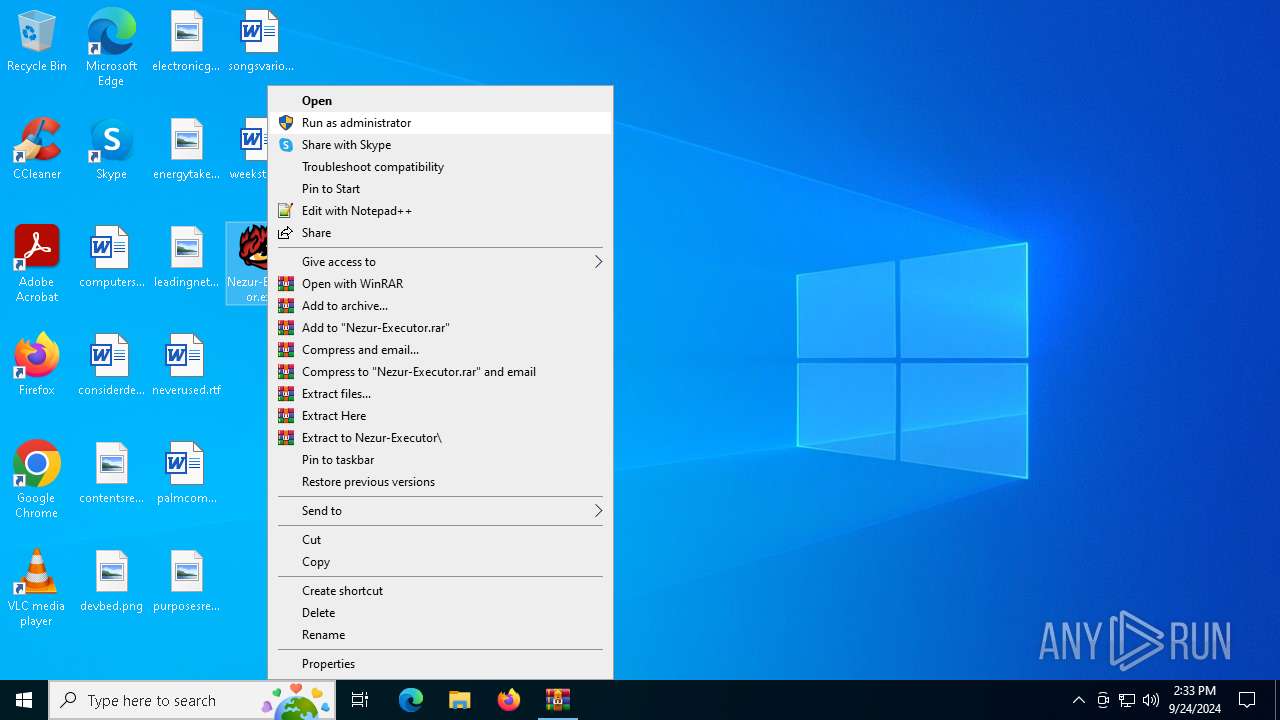Screen dimensions: 1280x720
Task: Open VLC media player desktop shortcut
Action: coord(37,588)
